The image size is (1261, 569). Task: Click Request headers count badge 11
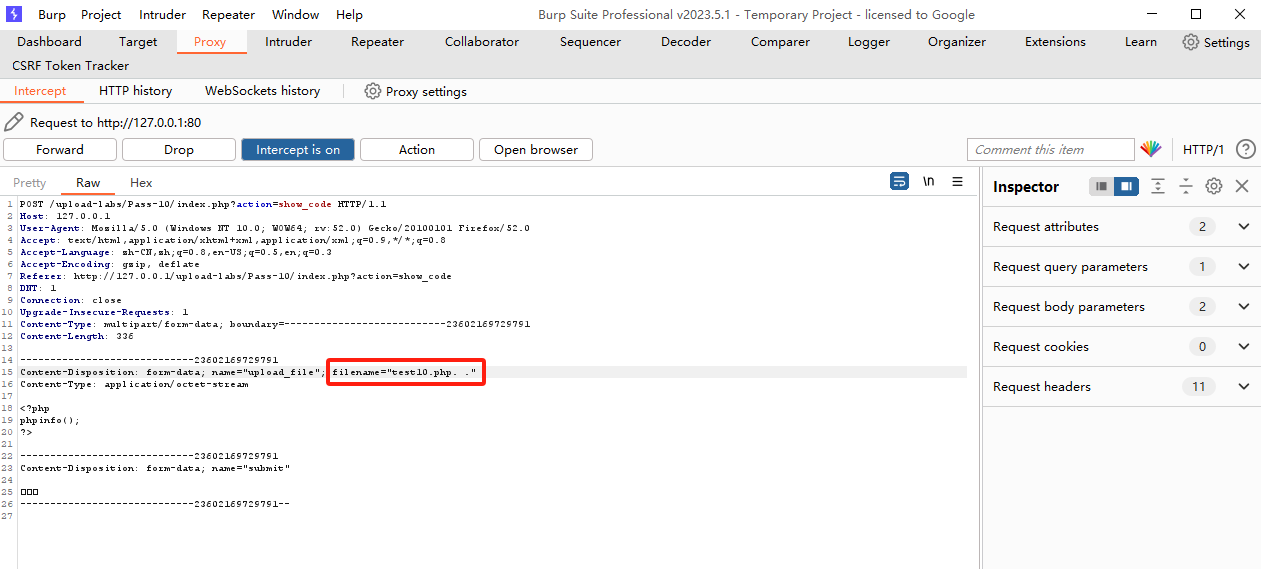[x=1198, y=387]
